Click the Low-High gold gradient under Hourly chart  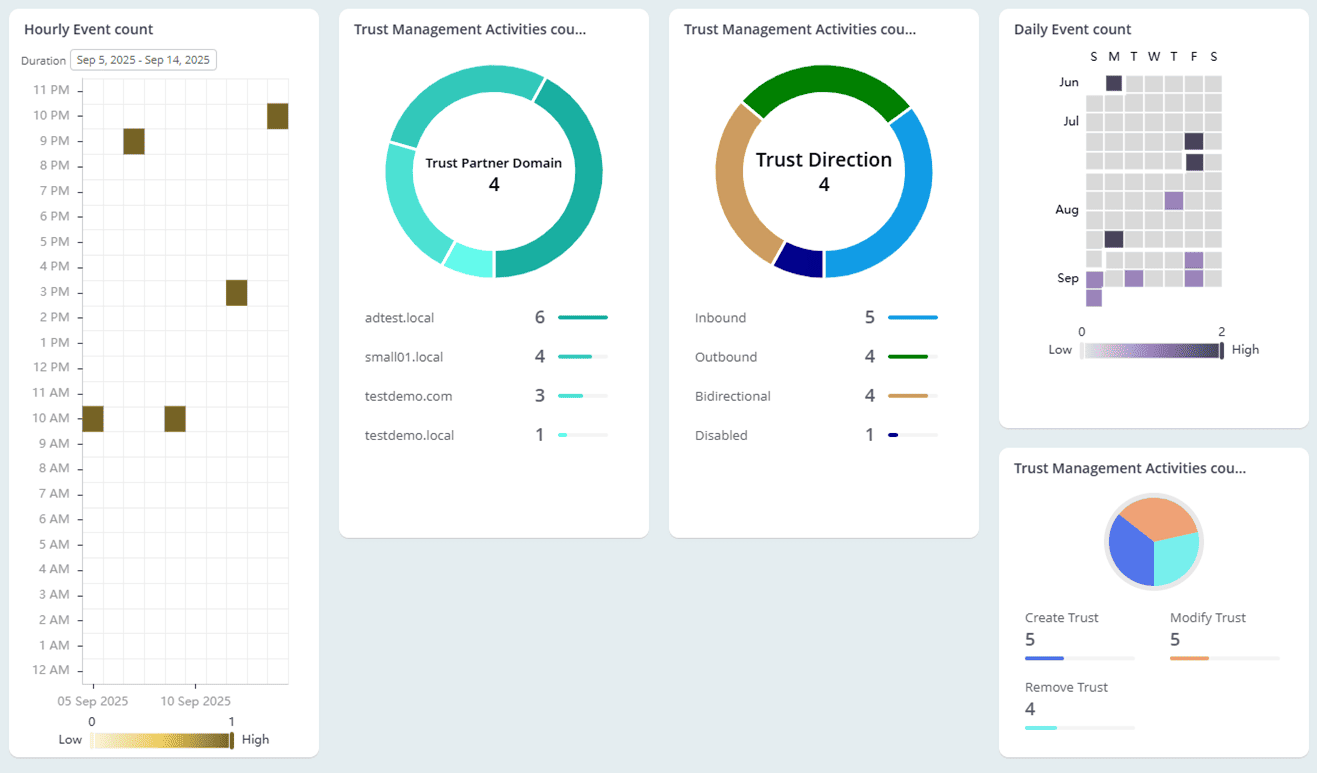(x=161, y=739)
